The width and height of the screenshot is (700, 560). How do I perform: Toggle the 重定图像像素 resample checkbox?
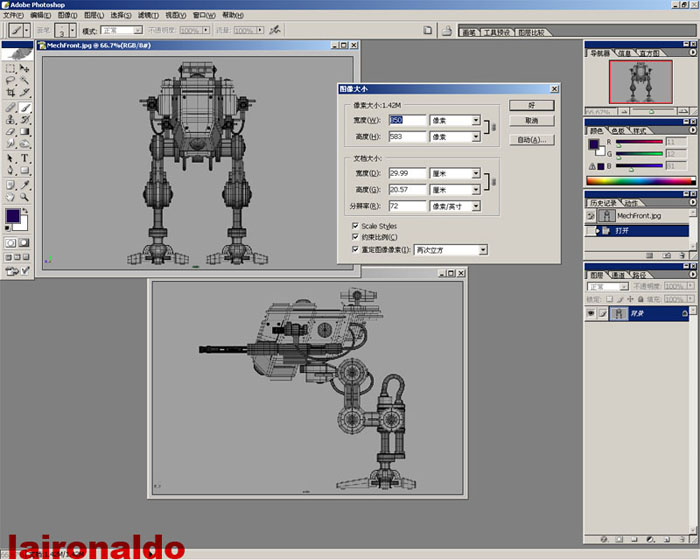click(x=356, y=249)
